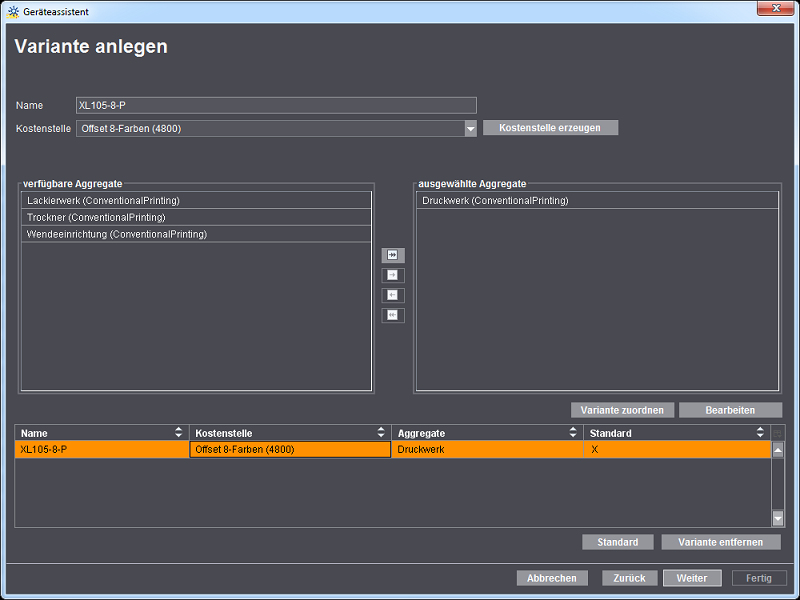Click the single right arrow transfer button
The height and width of the screenshot is (600, 800).
(393, 275)
